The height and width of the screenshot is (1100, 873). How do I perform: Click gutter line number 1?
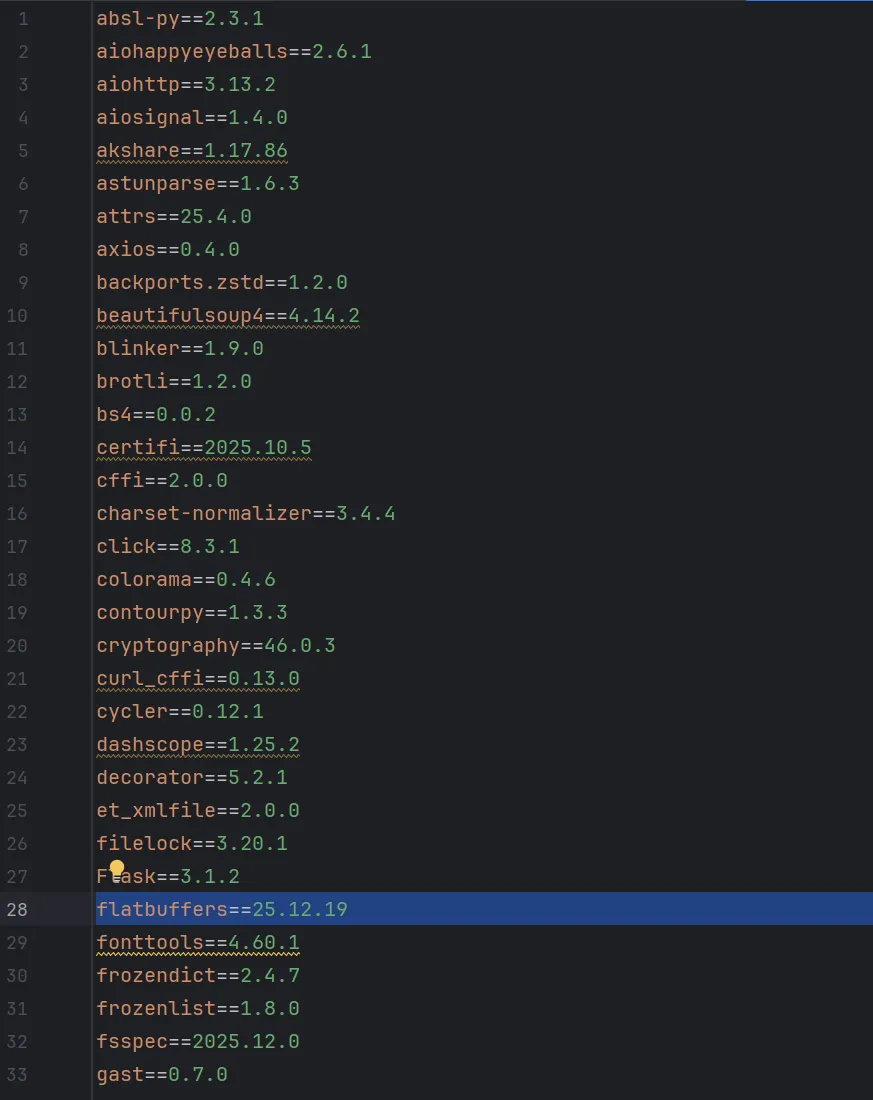pyautogui.click(x=23, y=19)
